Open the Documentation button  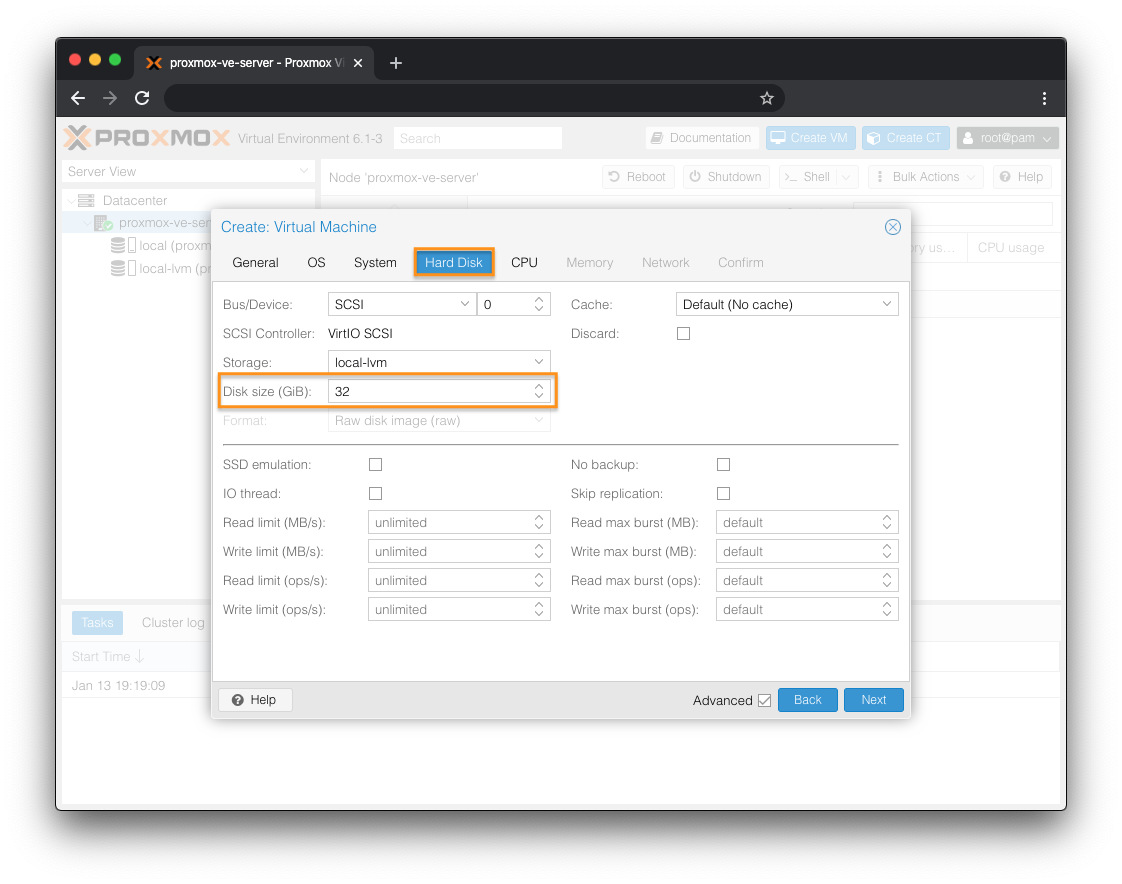tap(702, 138)
